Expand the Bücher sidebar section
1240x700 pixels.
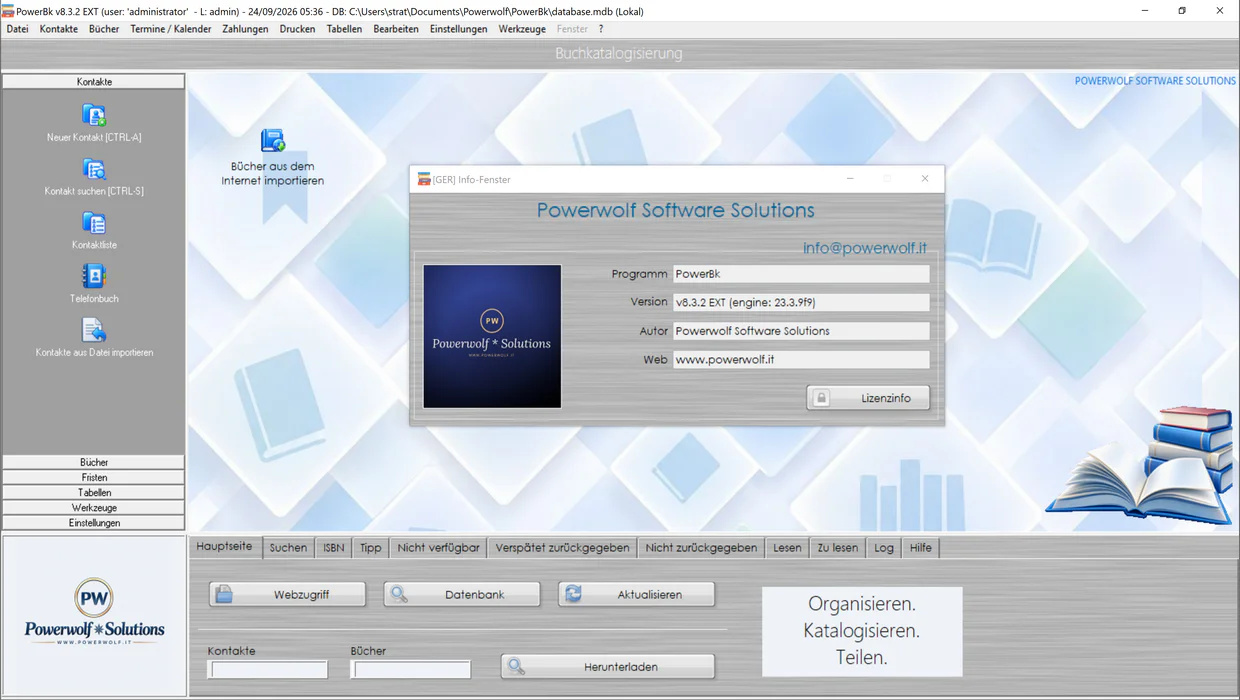(94, 462)
